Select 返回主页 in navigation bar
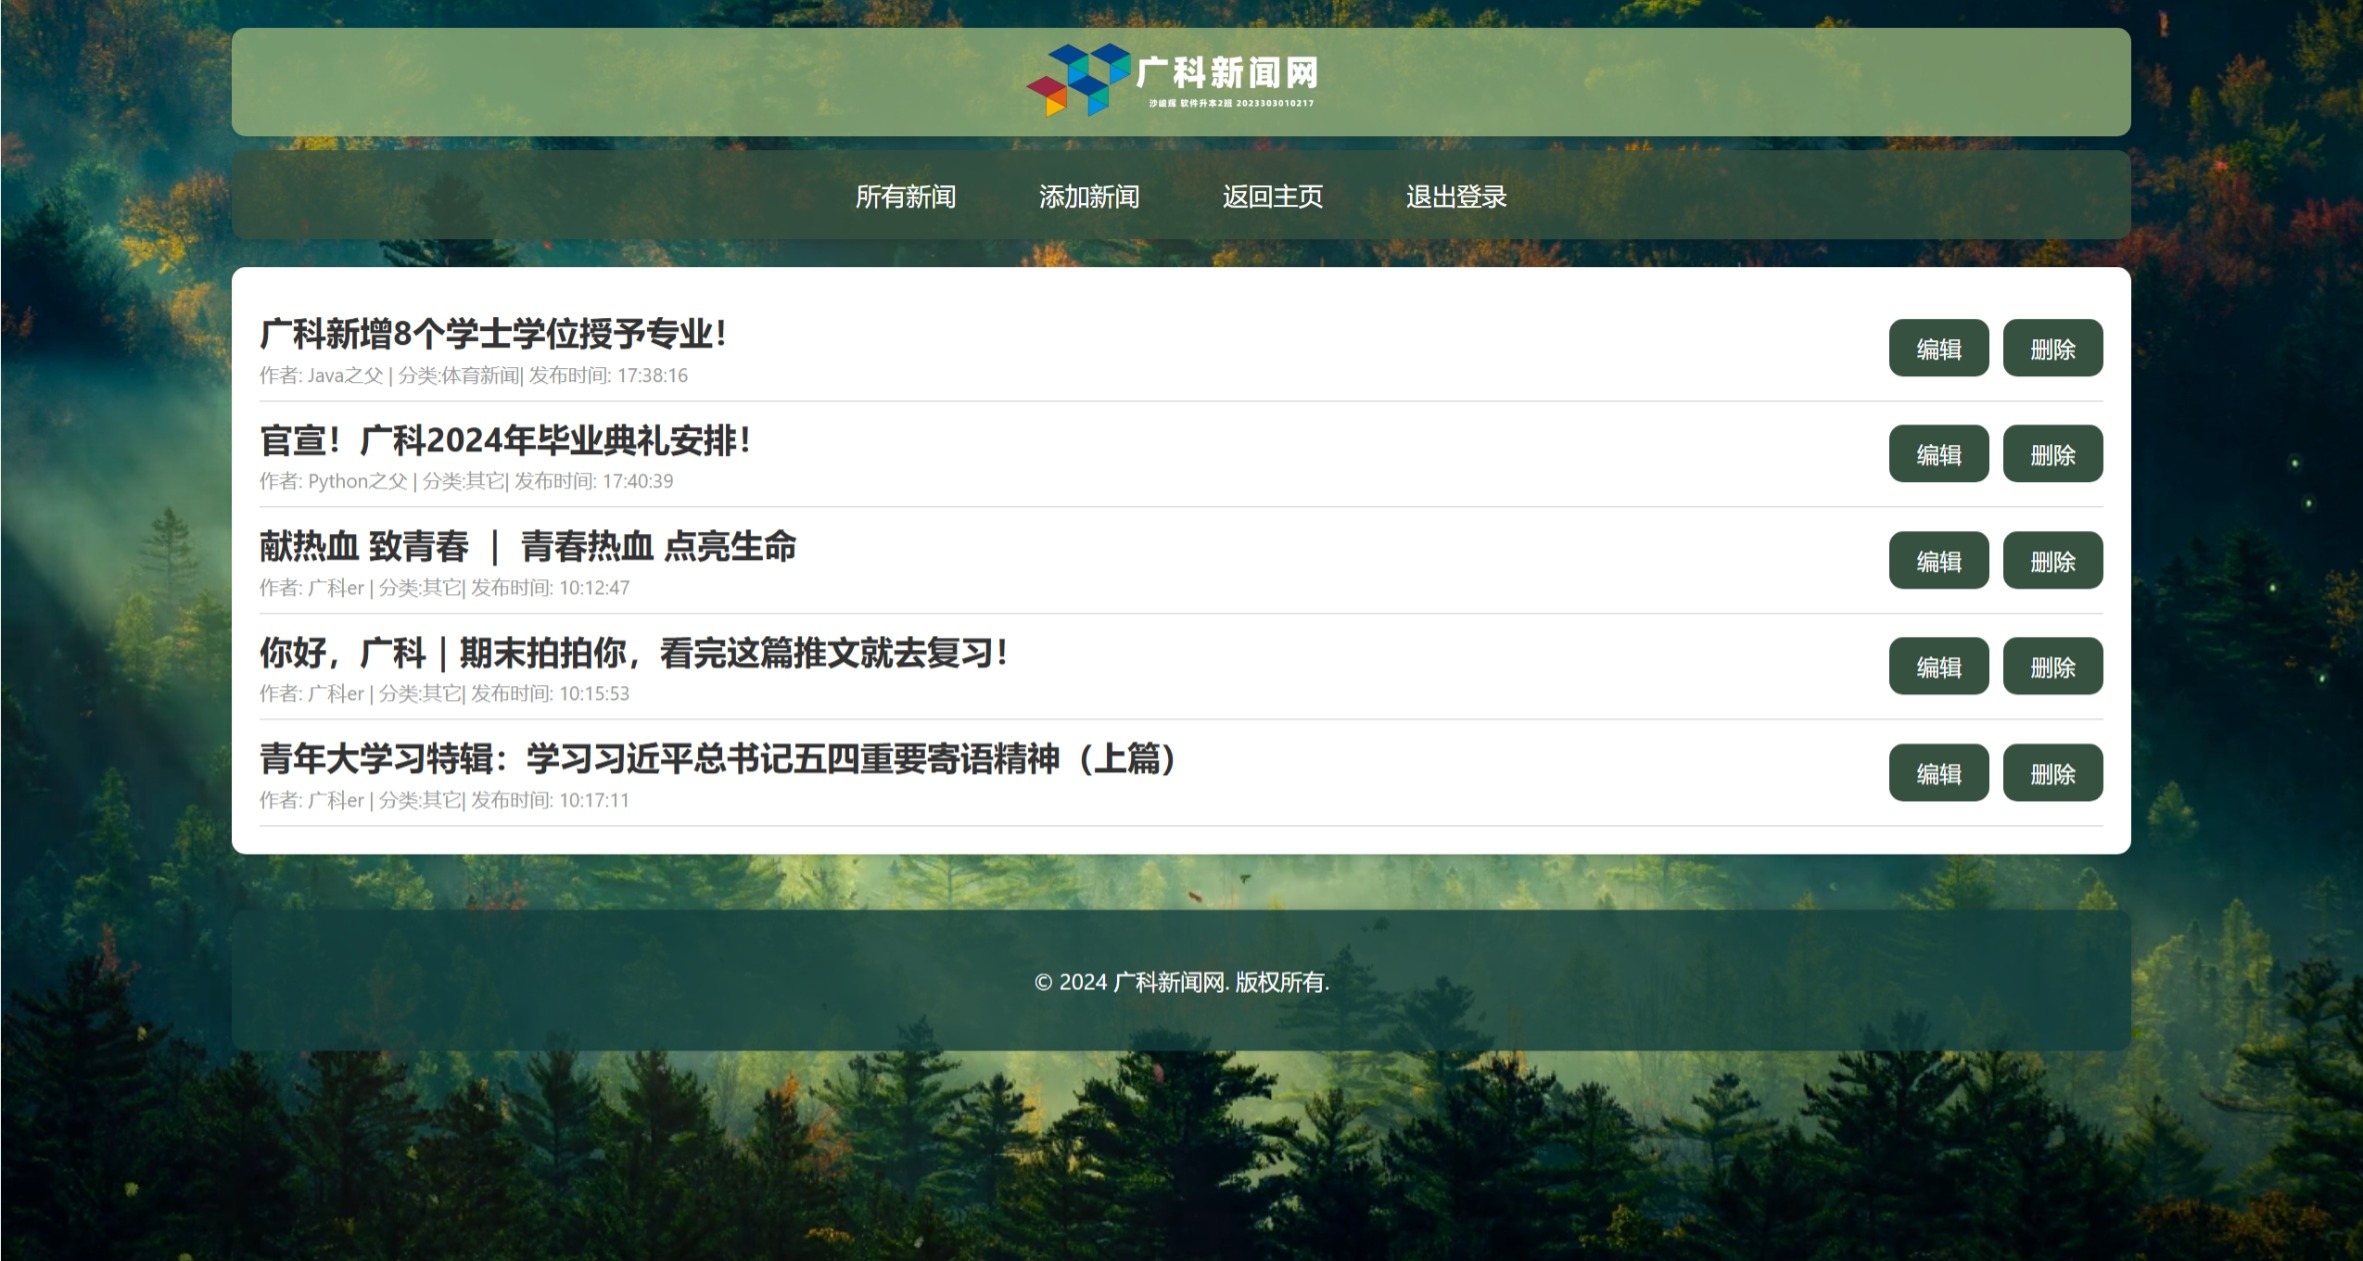Image resolution: width=2363 pixels, height=1261 pixels. (1272, 197)
